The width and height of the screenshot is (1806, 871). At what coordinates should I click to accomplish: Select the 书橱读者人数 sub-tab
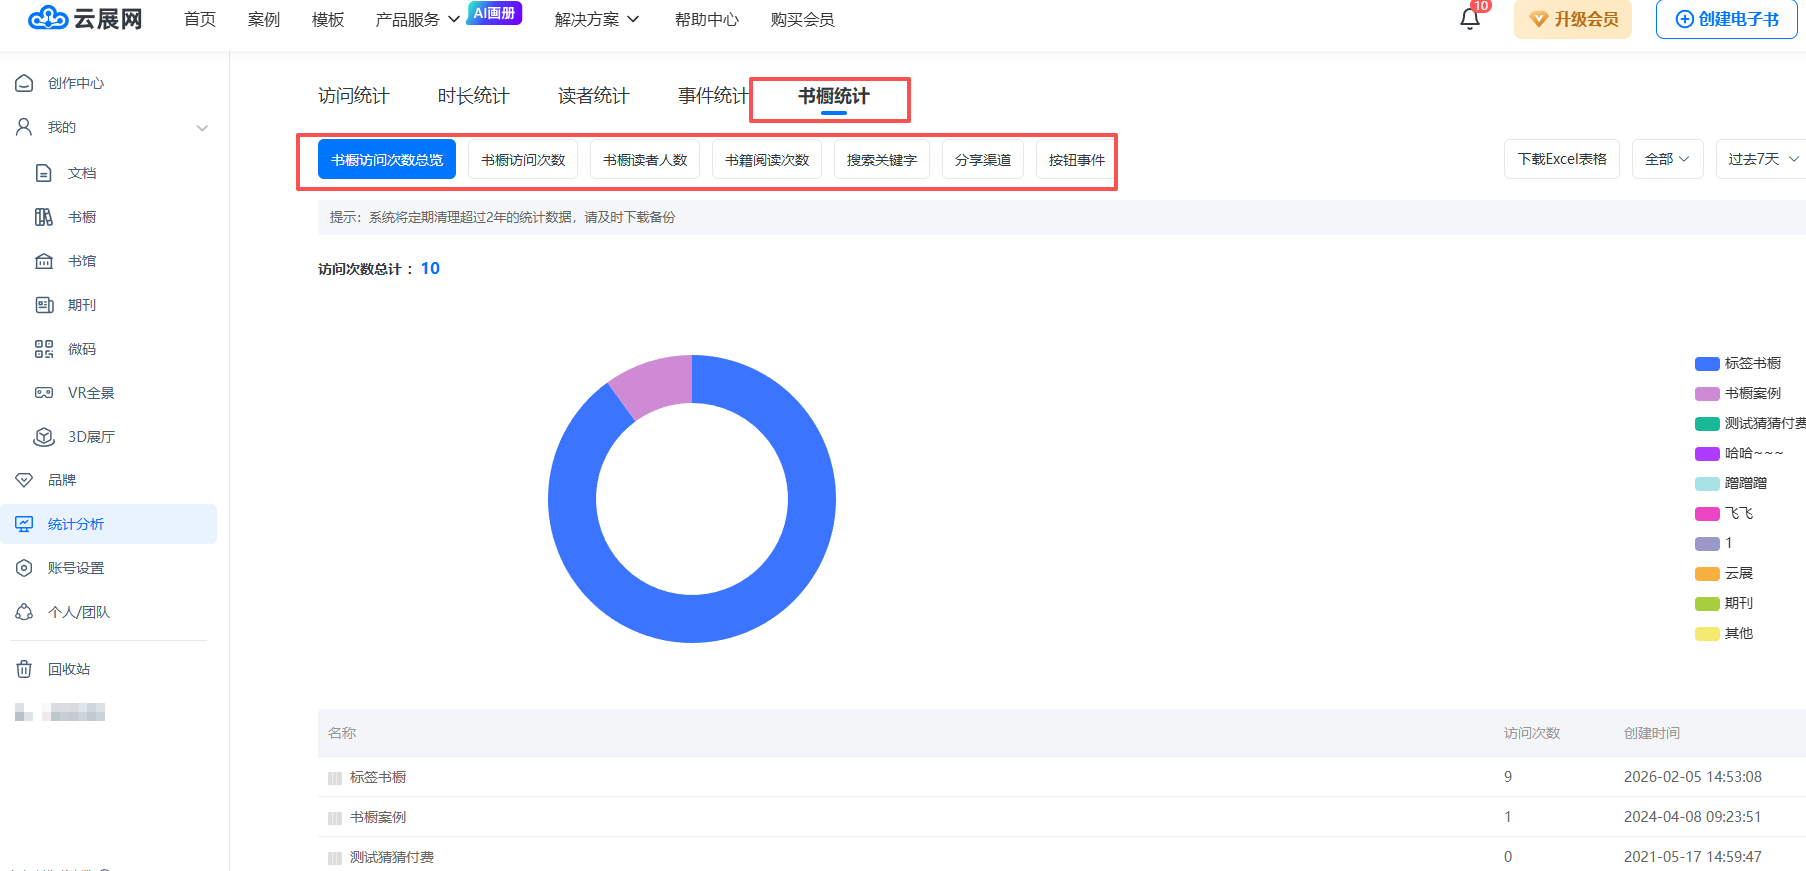pyautogui.click(x=645, y=160)
